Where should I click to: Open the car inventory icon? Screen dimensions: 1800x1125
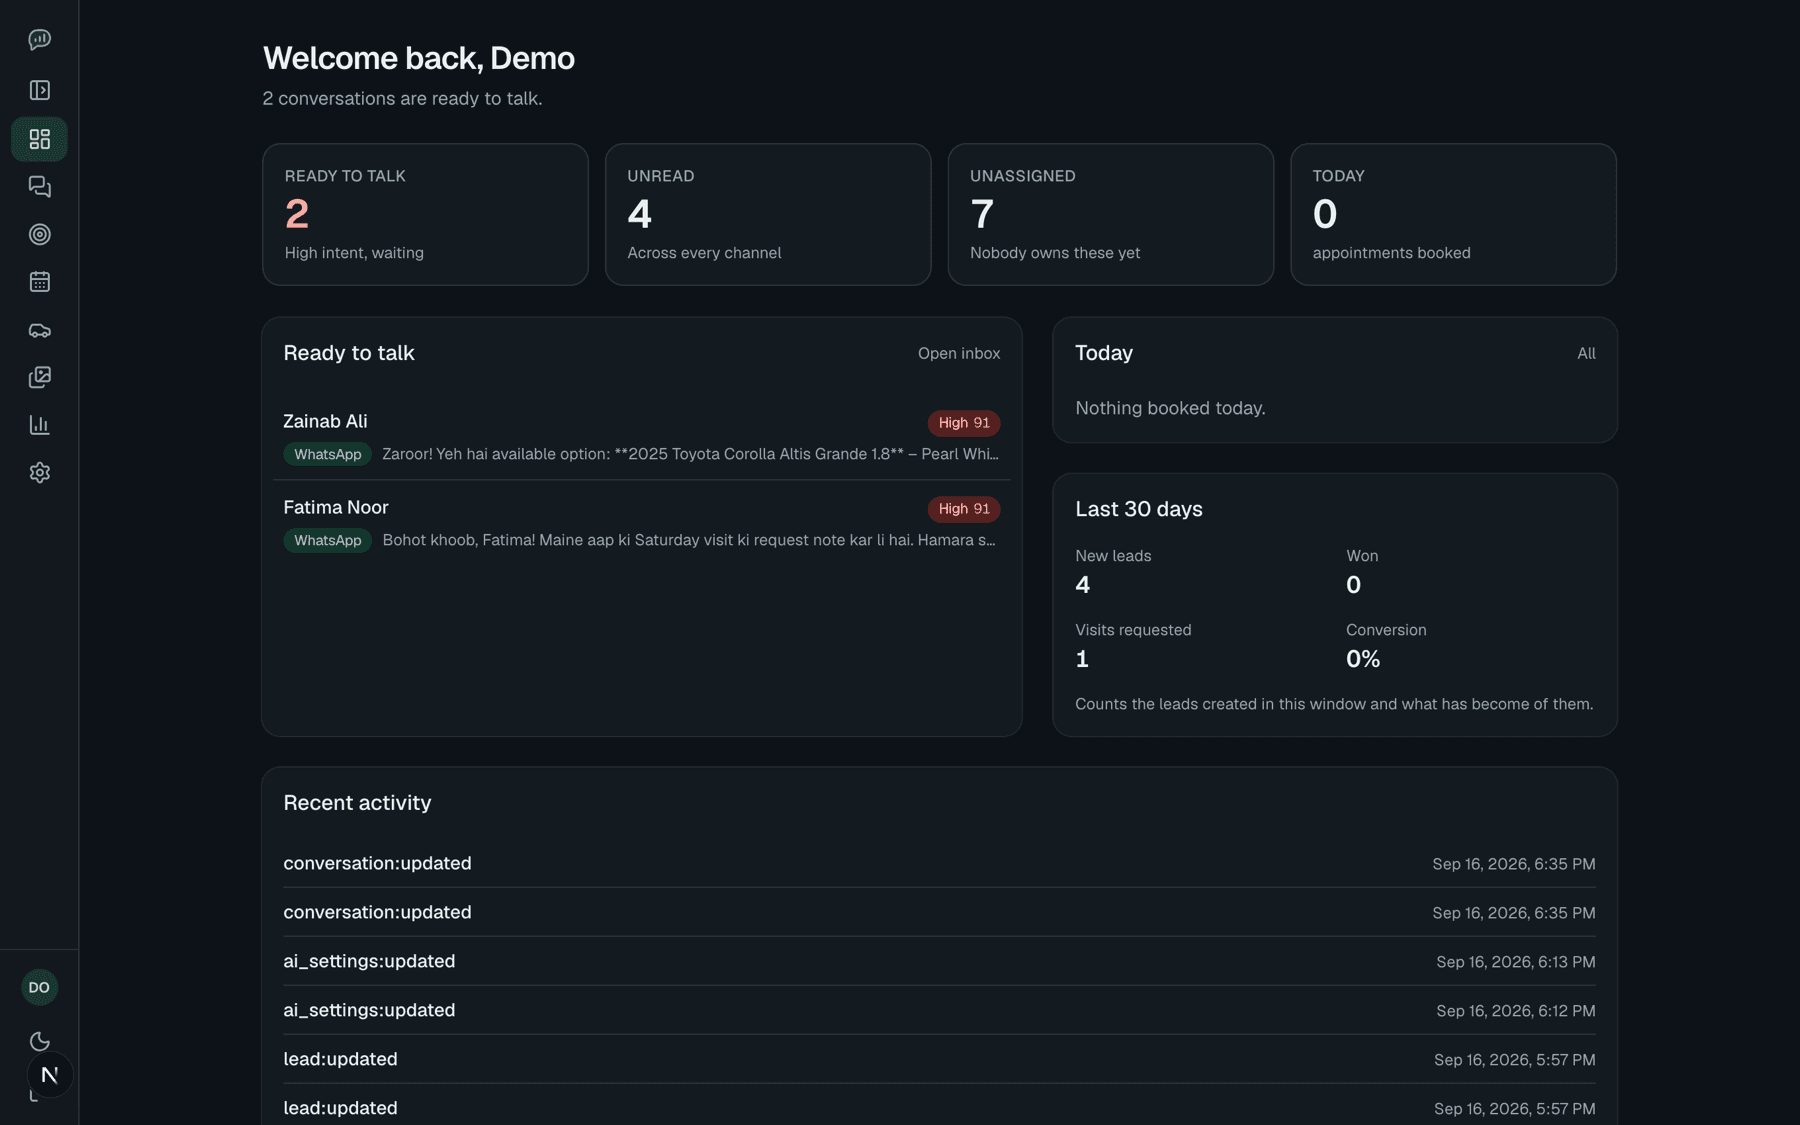click(39, 330)
